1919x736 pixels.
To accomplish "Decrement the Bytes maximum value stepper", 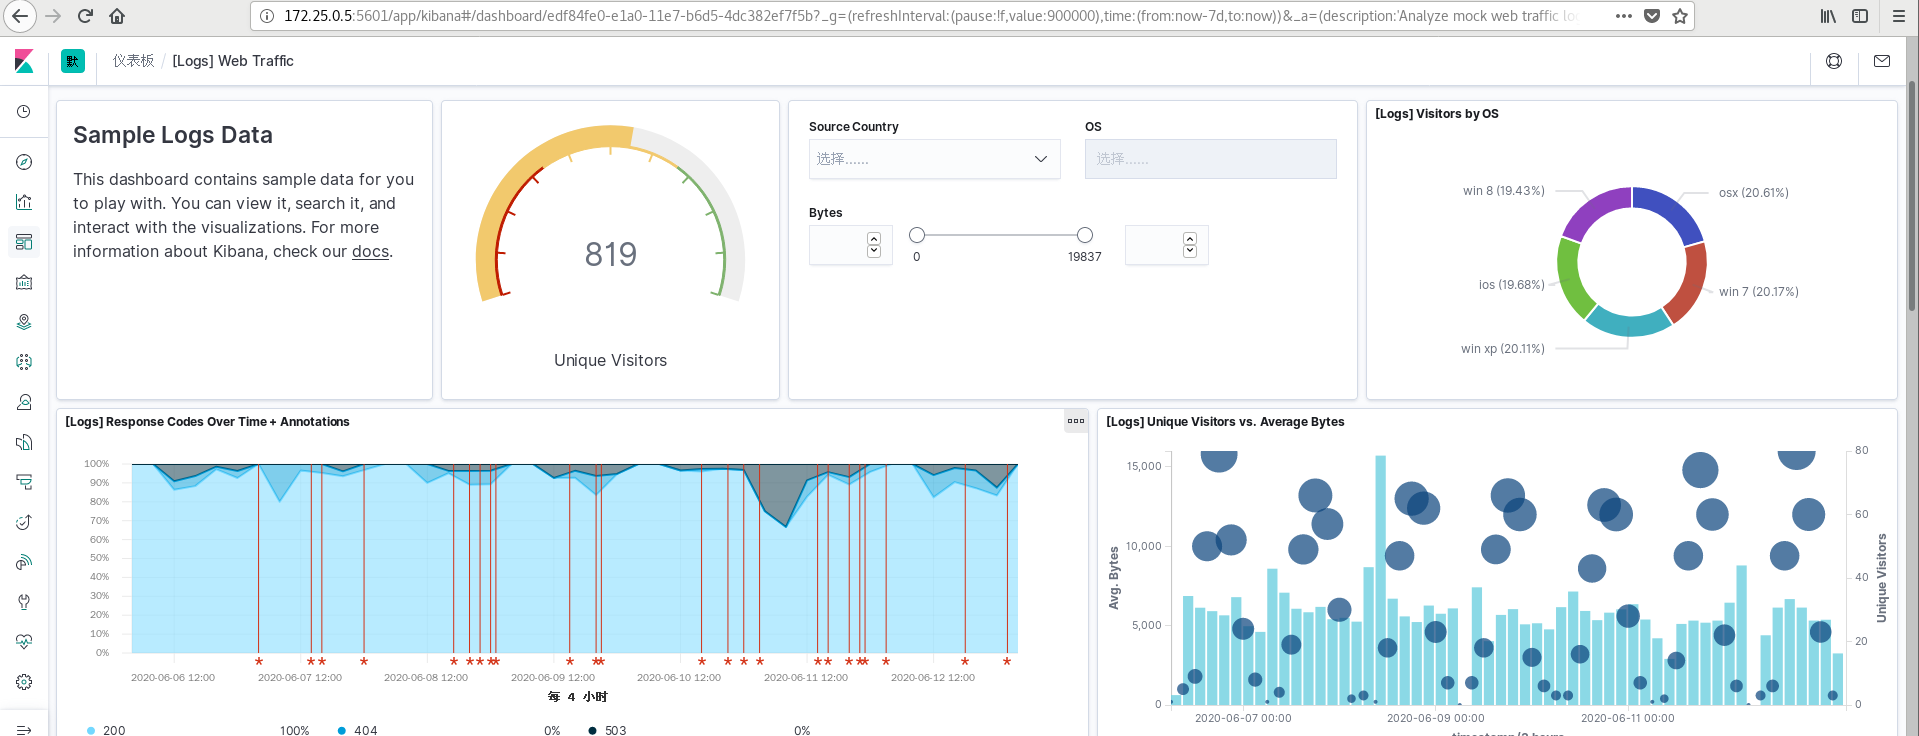I will tap(1190, 251).
